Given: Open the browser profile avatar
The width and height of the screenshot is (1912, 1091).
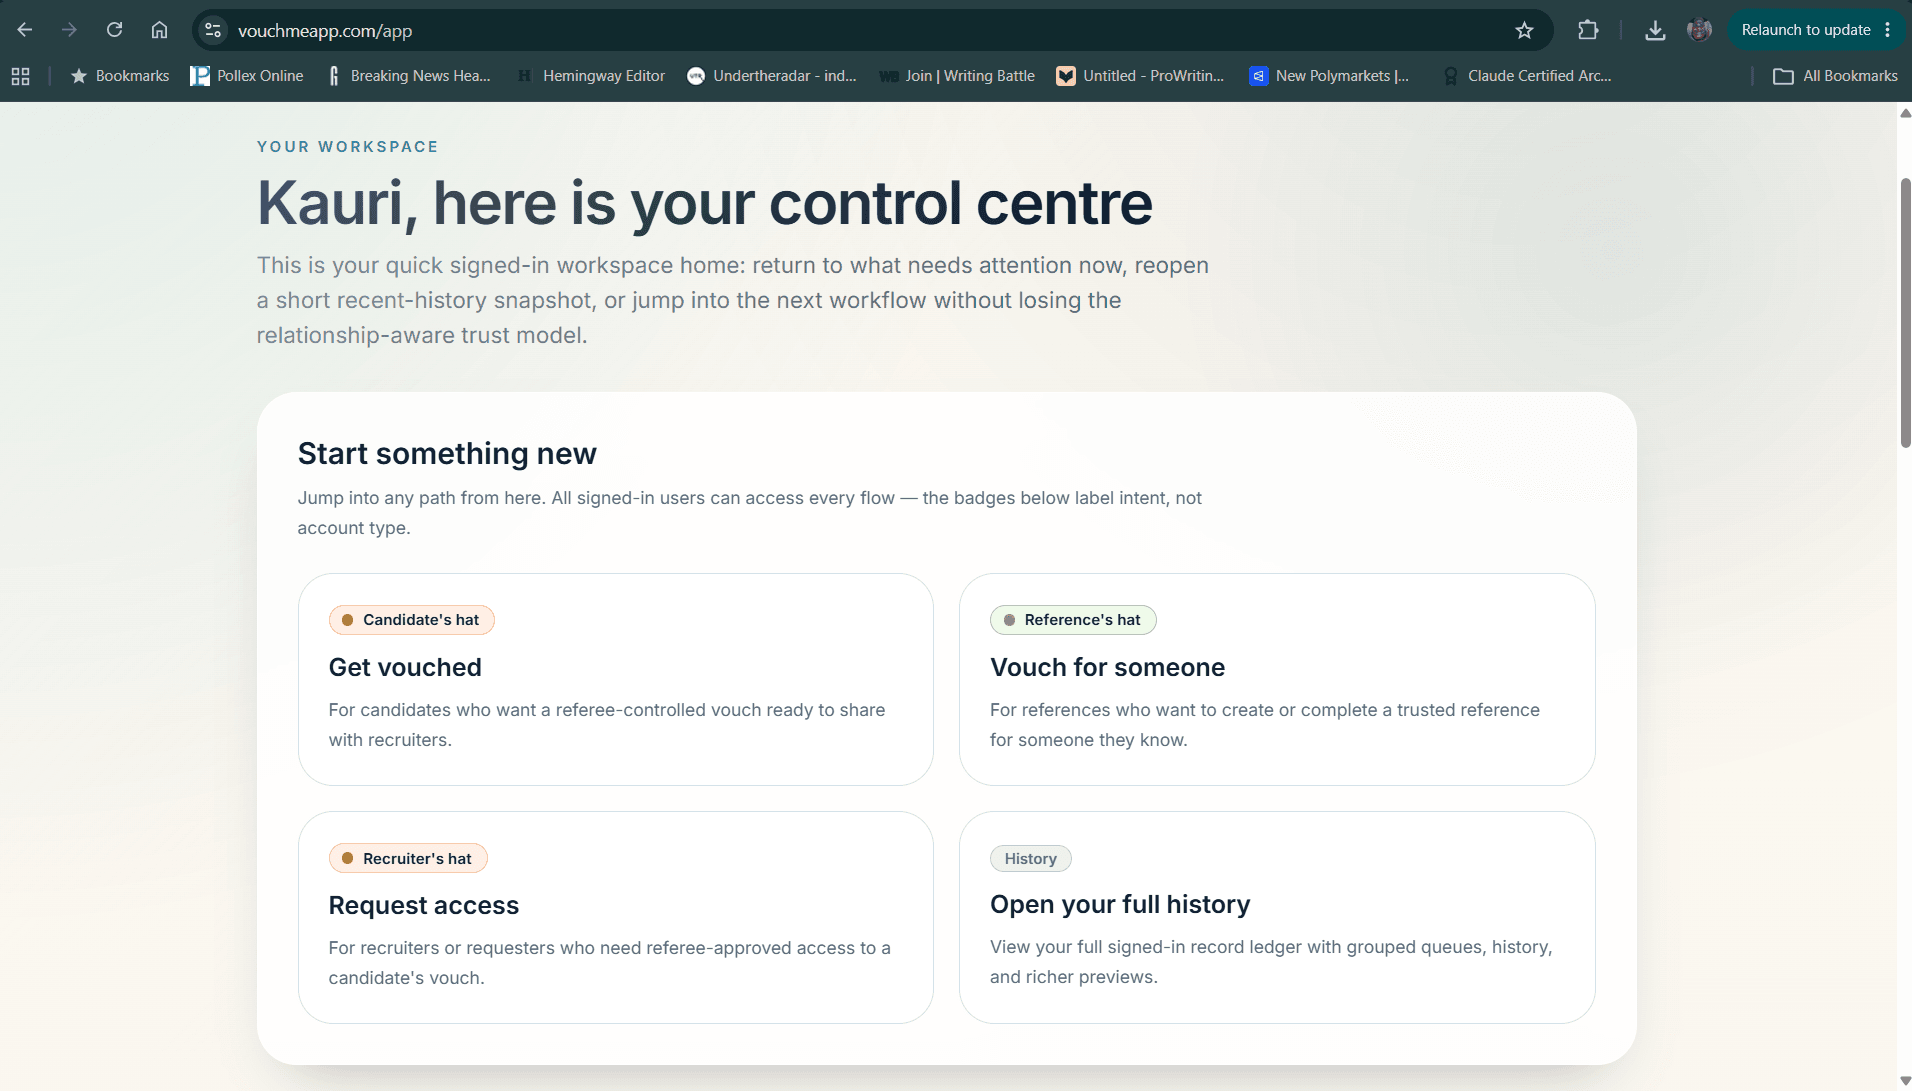Looking at the screenshot, I should (1699, 30).
